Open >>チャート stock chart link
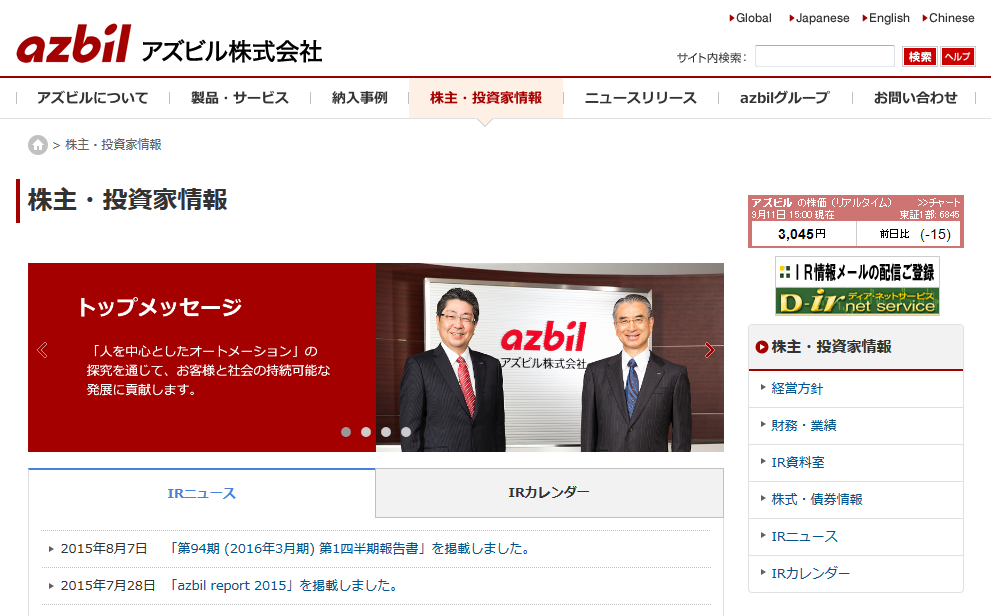The width and height of the screenshot is (991, 616). [x=939, y=202]
